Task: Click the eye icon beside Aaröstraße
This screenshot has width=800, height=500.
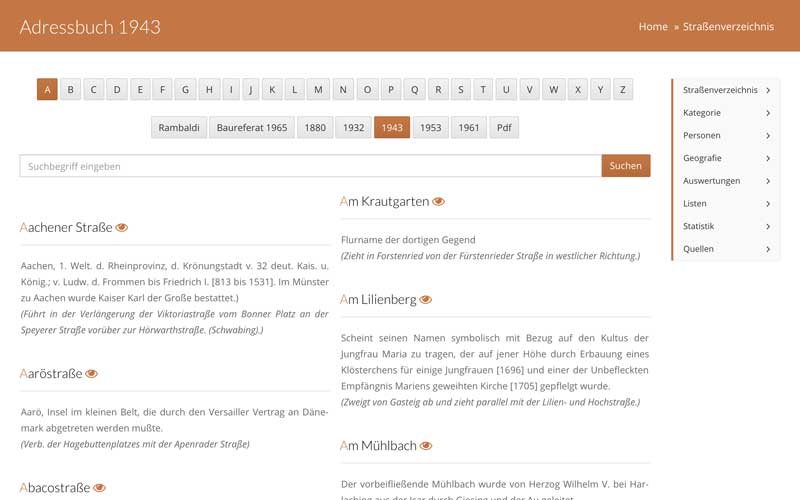Action: point(91,374)
